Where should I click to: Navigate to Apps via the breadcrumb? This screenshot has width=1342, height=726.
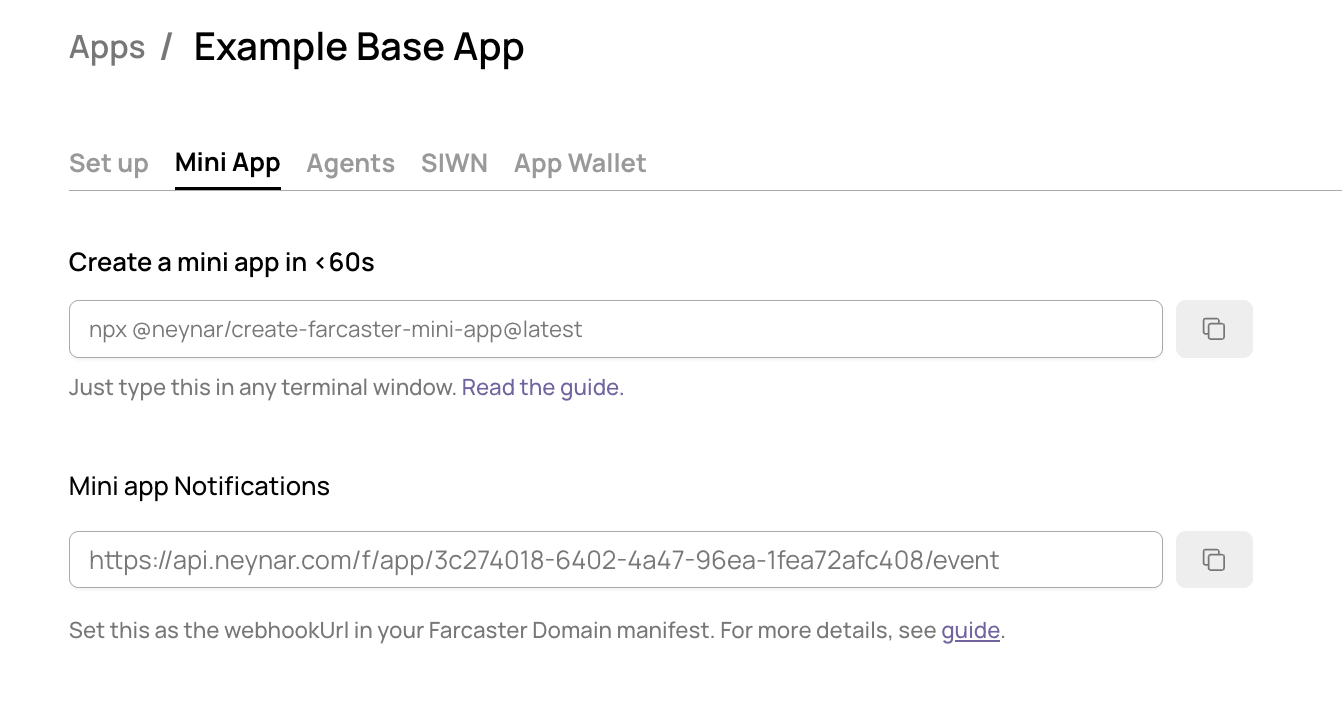coord(107,47)
